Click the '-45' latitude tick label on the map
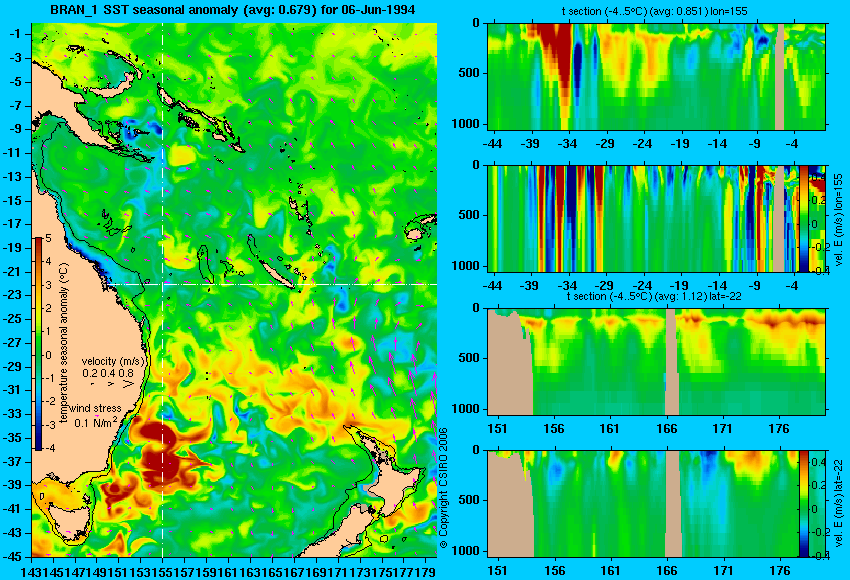 click(x=13, y=556)
